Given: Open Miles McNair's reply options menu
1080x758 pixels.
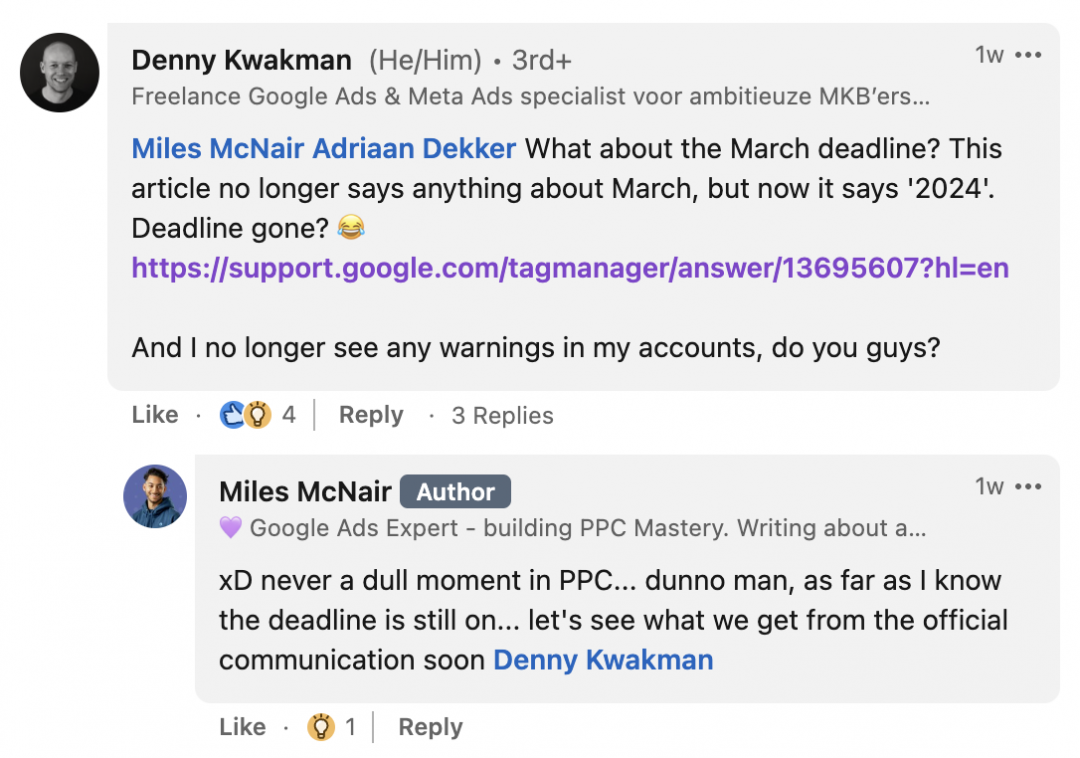Looking at the screenshot, I should tap(1028, 487).
